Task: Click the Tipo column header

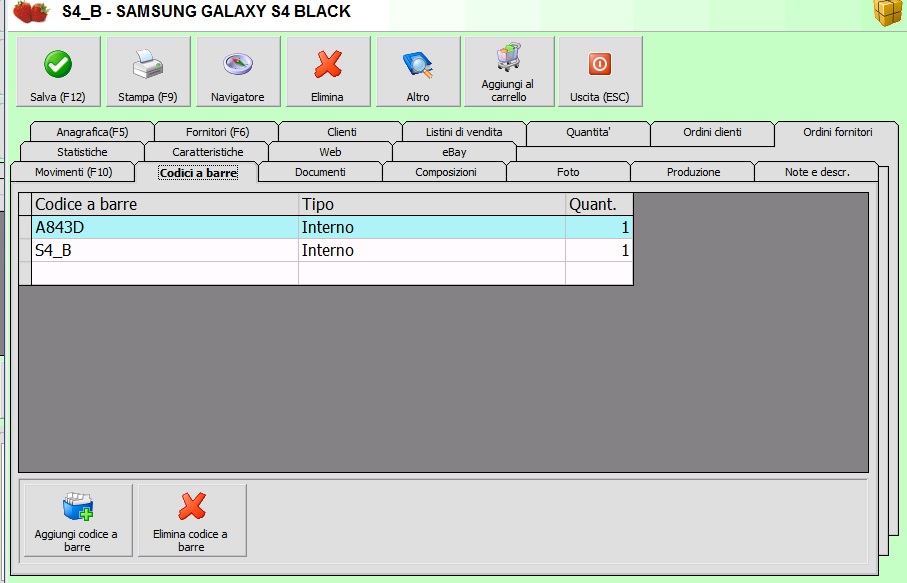Action: coord(432,204)
